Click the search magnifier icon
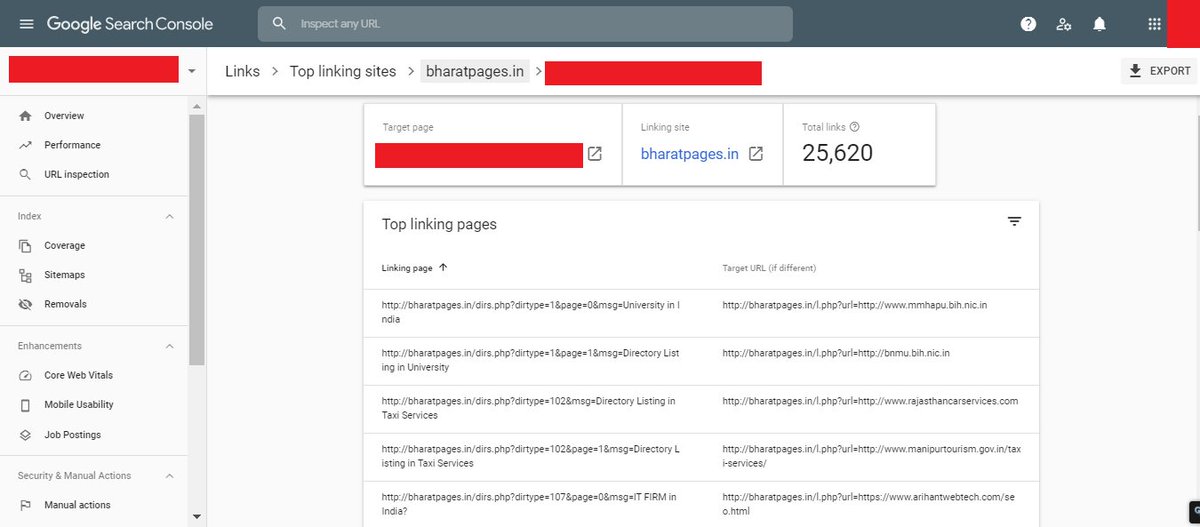This screenshot has height=527, width=1200. click(280, 23)
